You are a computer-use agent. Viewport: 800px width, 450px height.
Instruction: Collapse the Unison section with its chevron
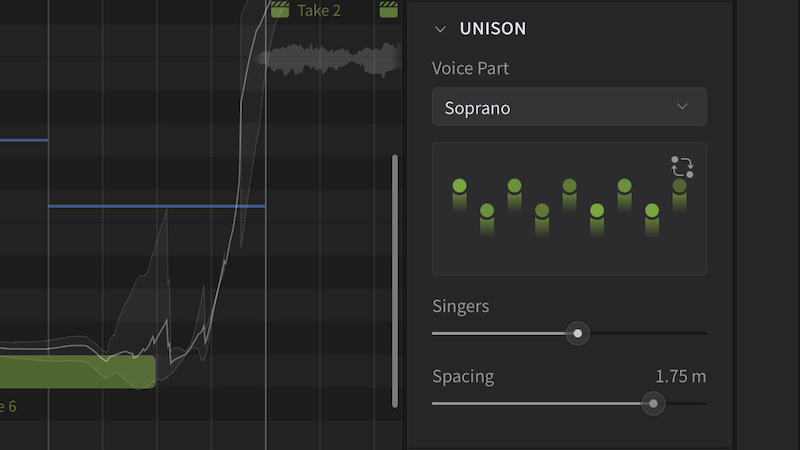(440, 29)
